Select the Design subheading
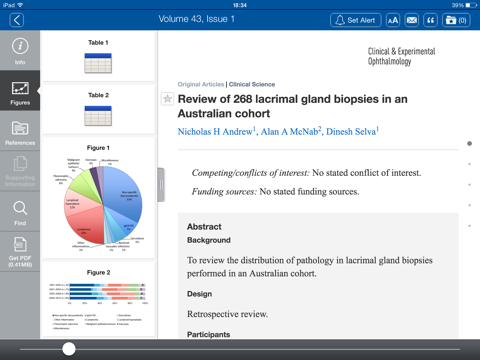 click(199, 294)
